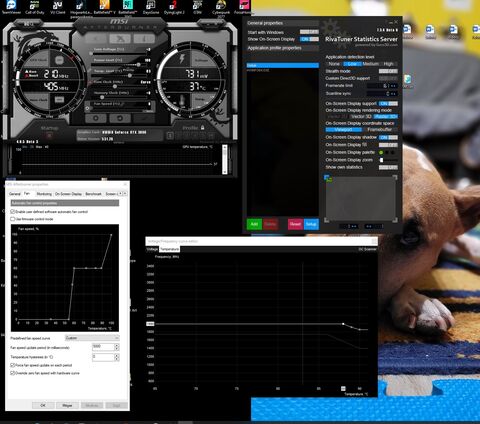Viewport: 480px width, 424px height.
Task: Click the Reset button in RivaTuner
Action: click(x=295, y=224)
